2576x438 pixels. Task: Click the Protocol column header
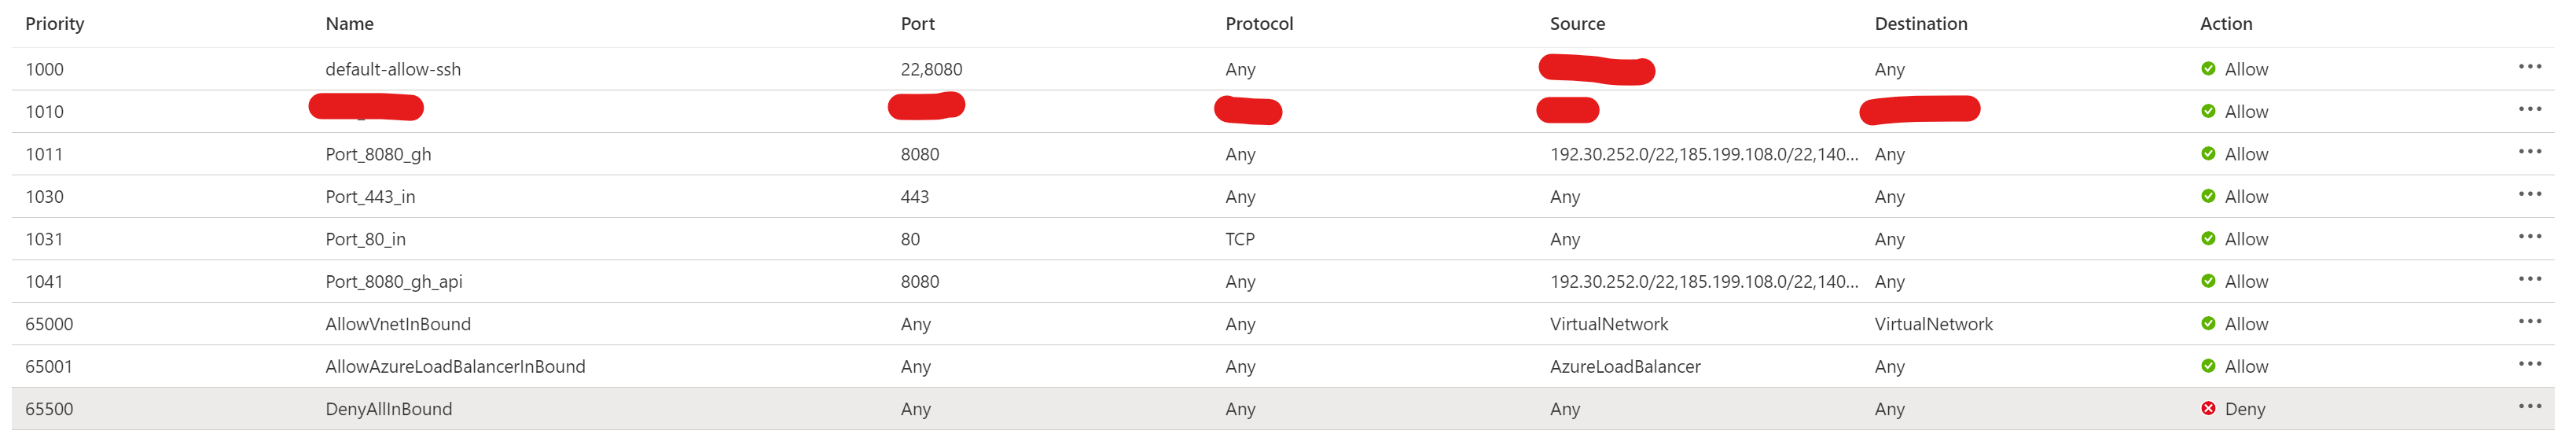pos(1259,24)
